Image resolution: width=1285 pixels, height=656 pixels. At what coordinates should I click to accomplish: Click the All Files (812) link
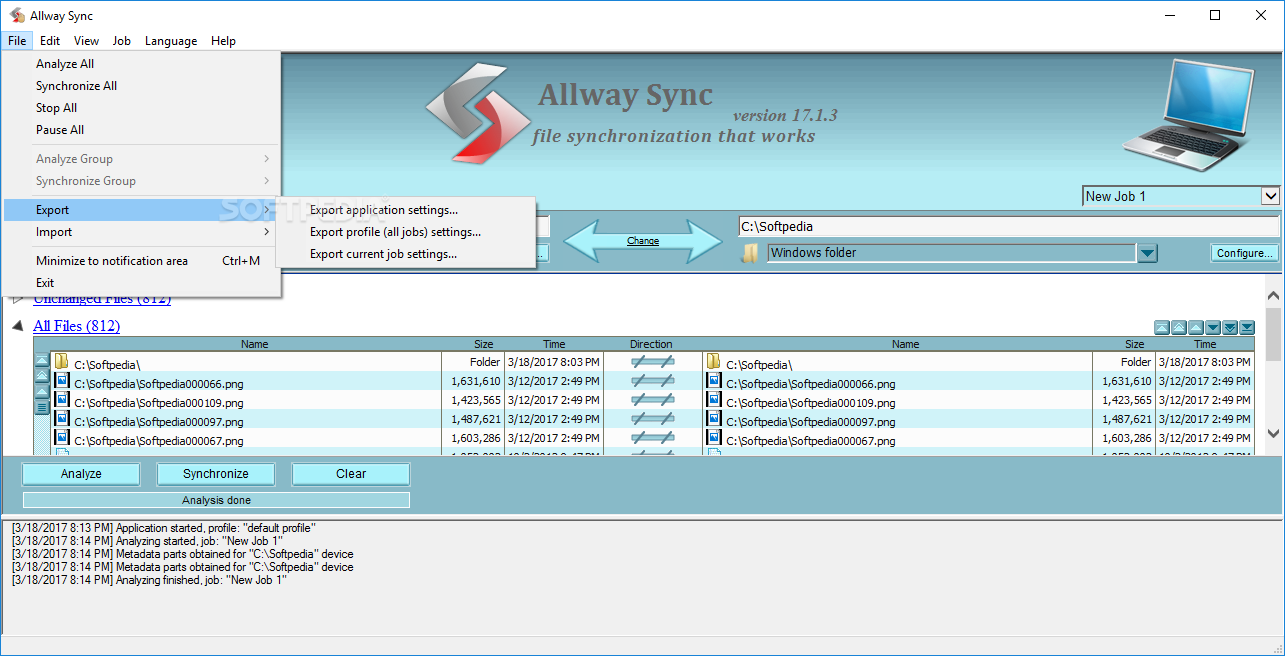[x=77, y=326]
